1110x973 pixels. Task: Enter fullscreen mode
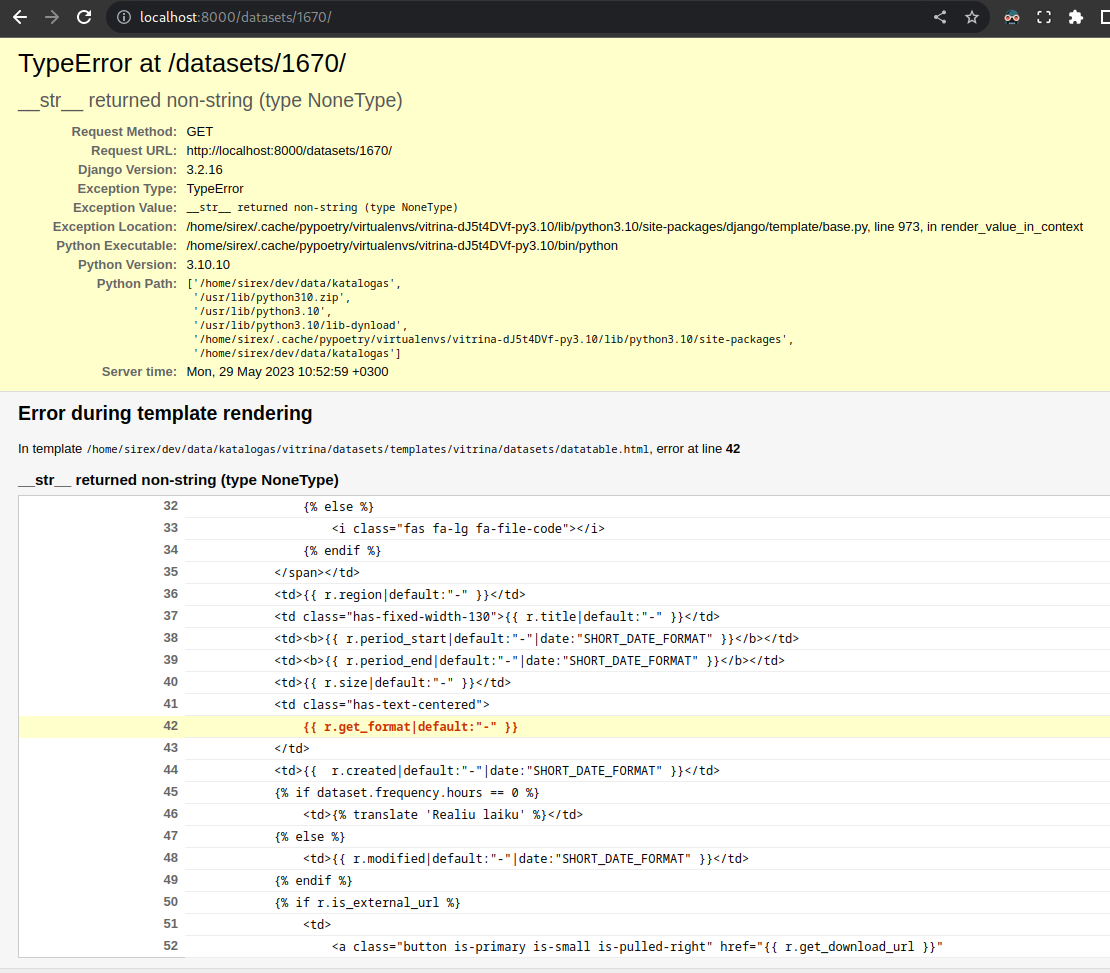pos(1043,16)
